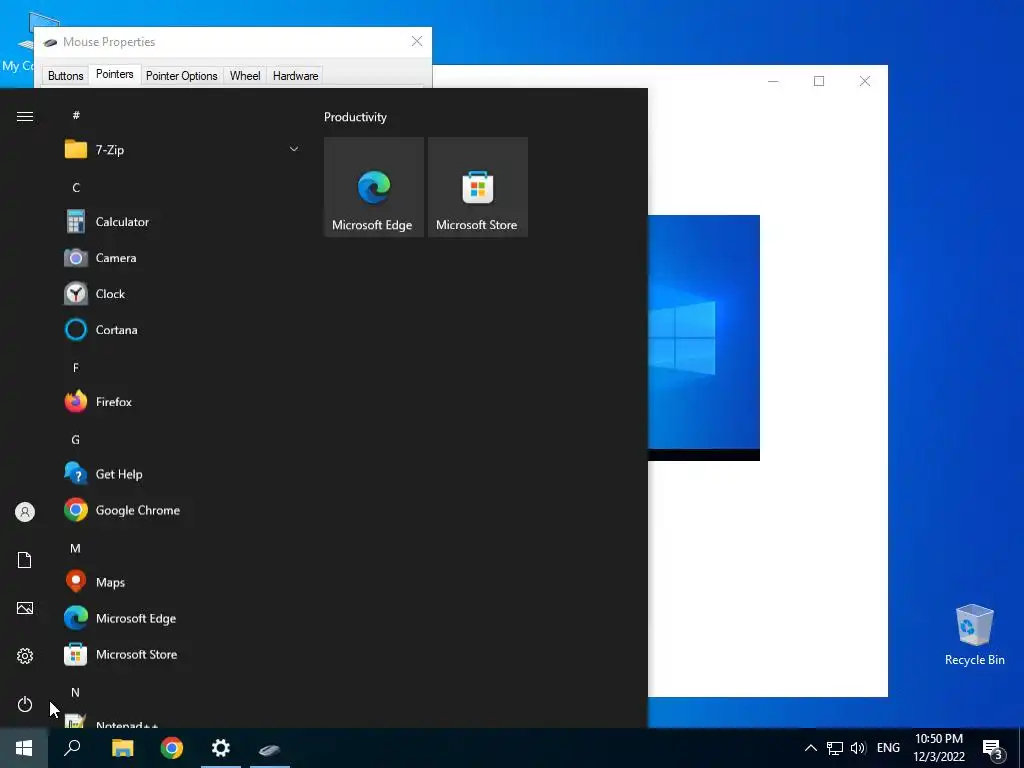Jump to letter C in app list
Screen dimensions: 1024x768
coord(76,188)
